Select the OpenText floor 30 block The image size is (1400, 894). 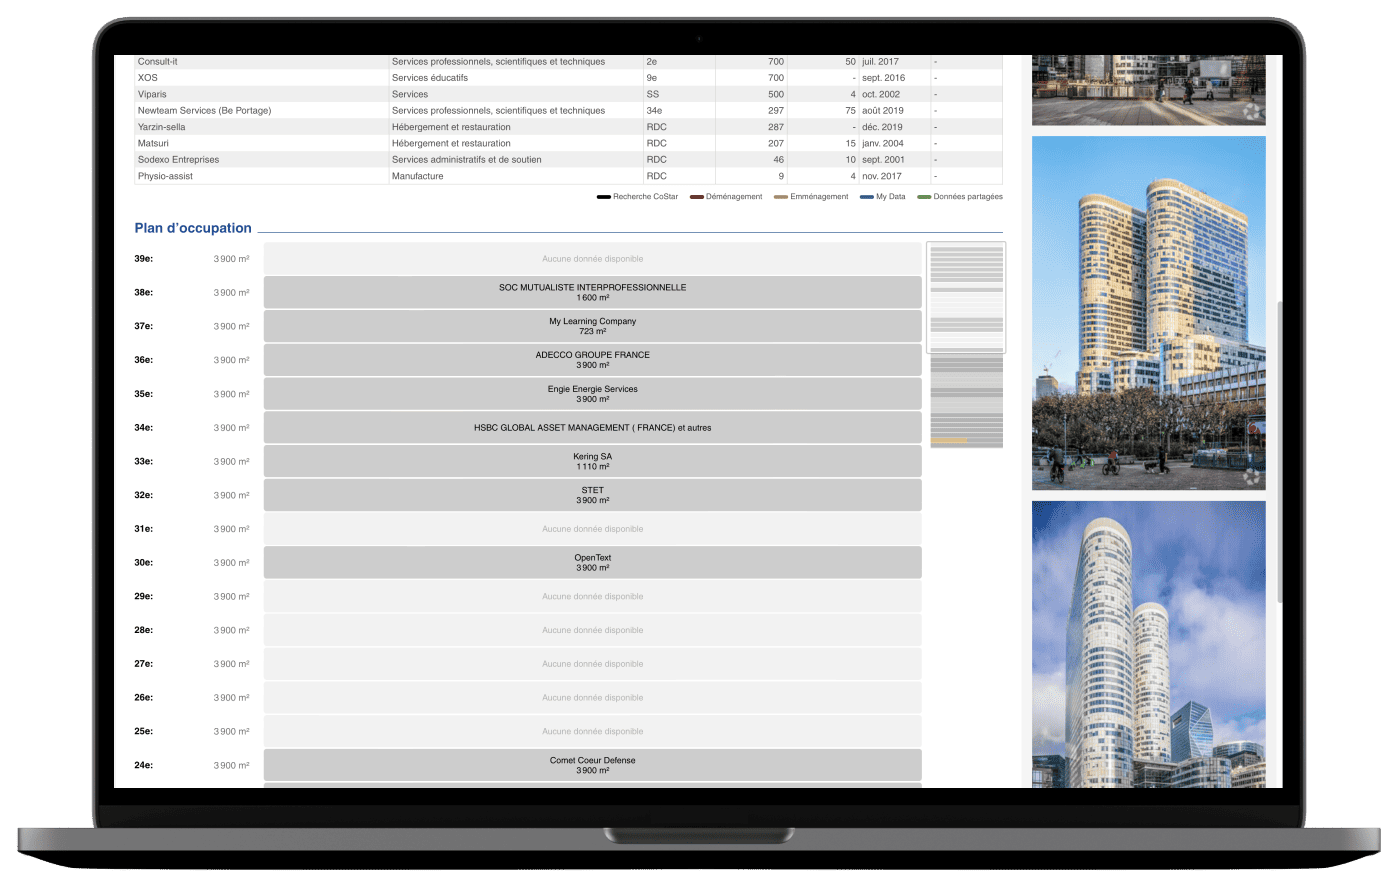click(592, 563)
